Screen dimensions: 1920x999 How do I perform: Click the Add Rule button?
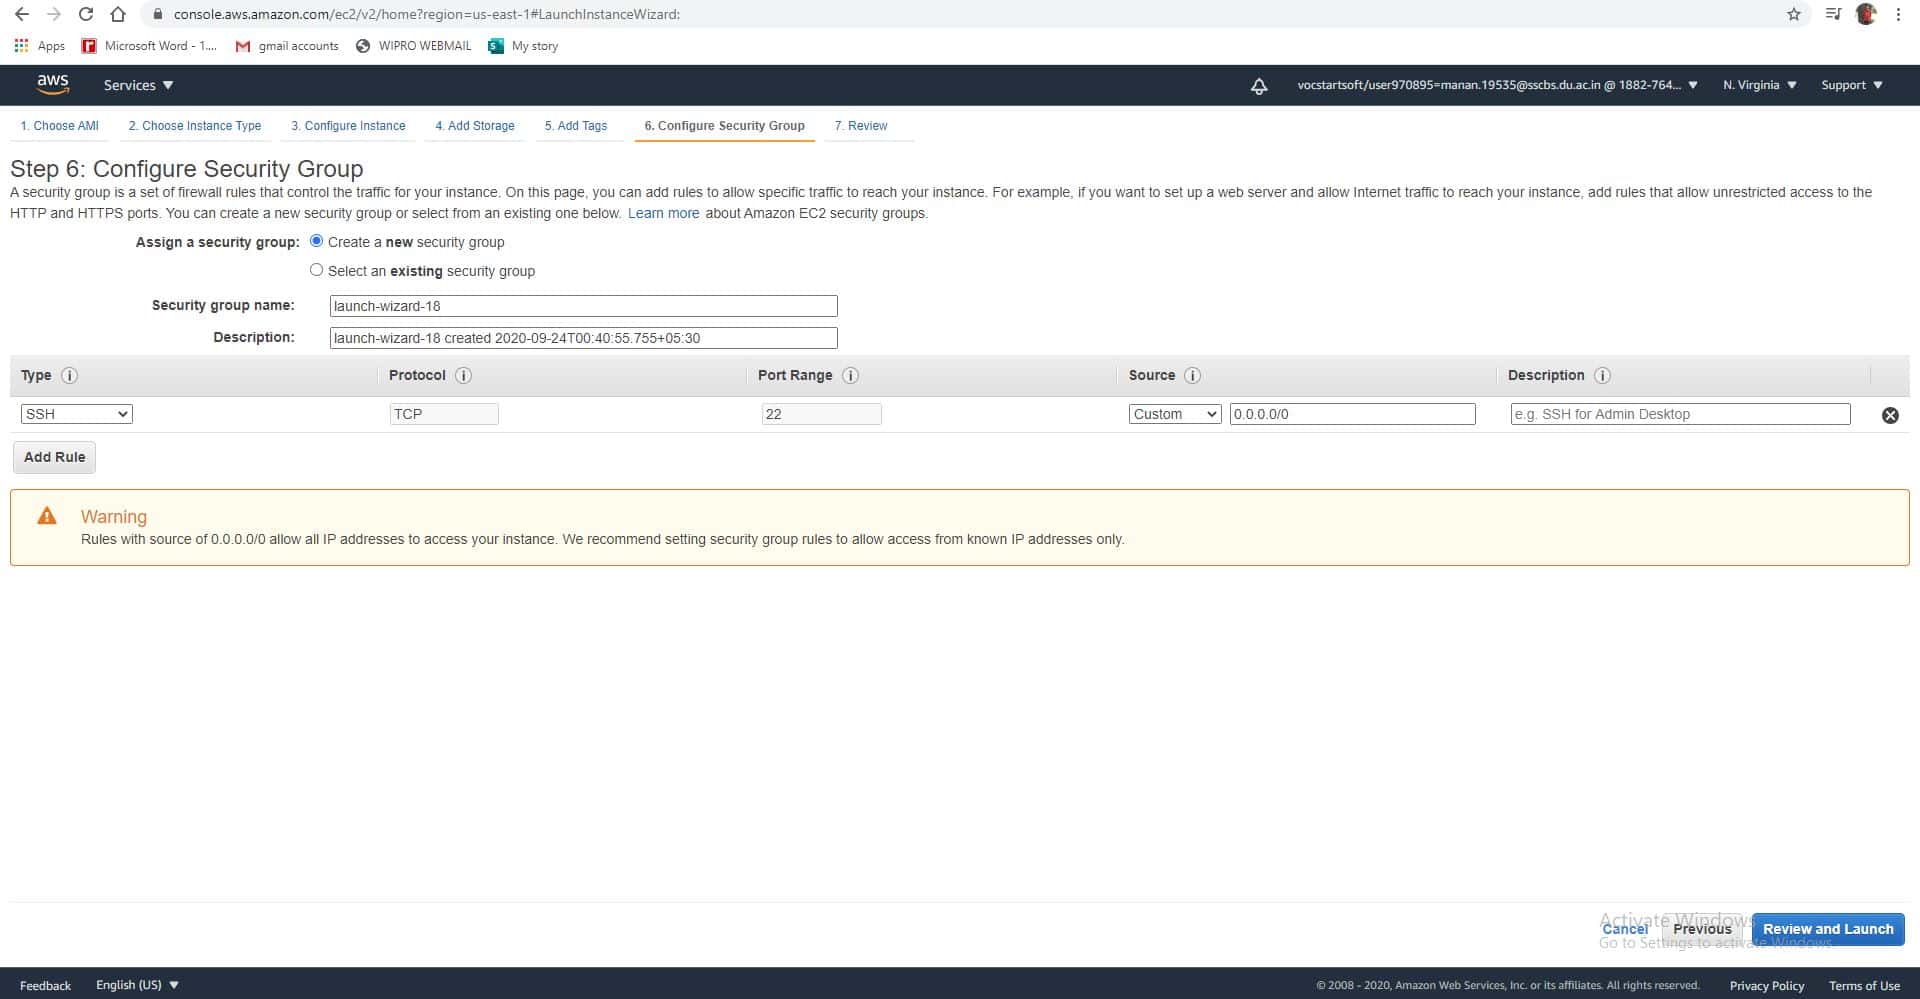coord(55,457)
